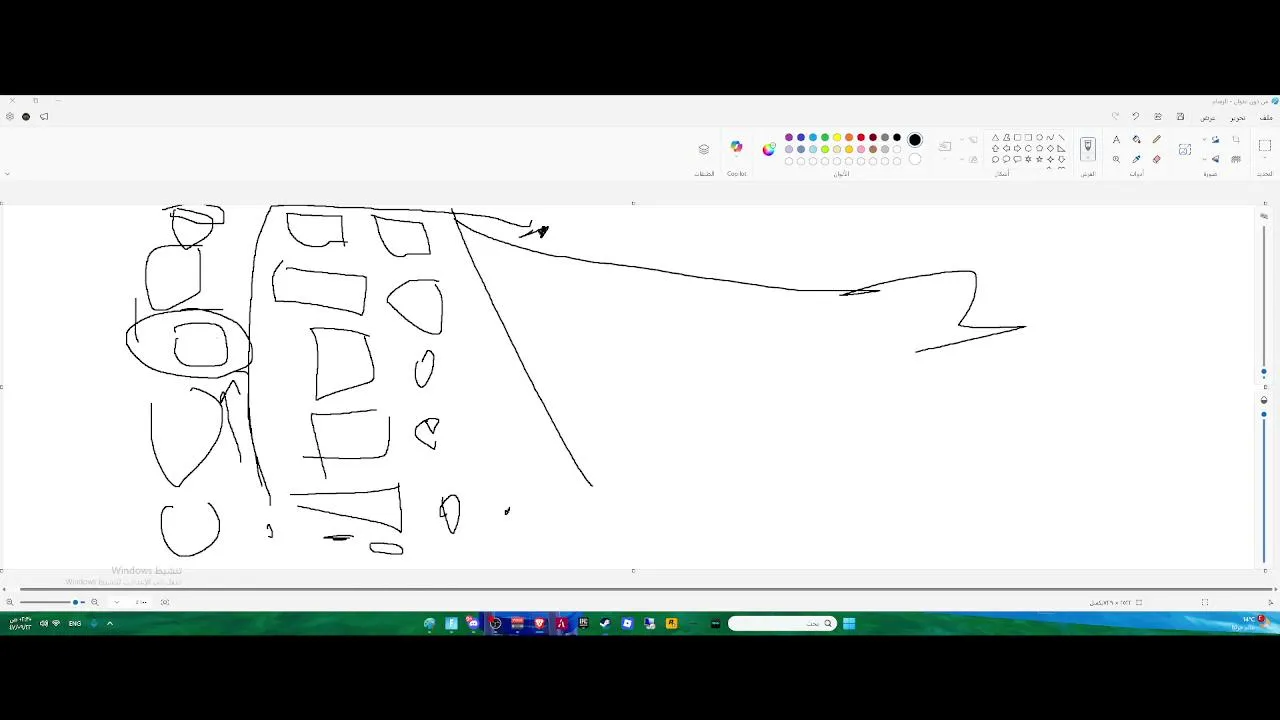Click the Flip image icon
Viewport: 1280px width, 720px height.
1216,159
